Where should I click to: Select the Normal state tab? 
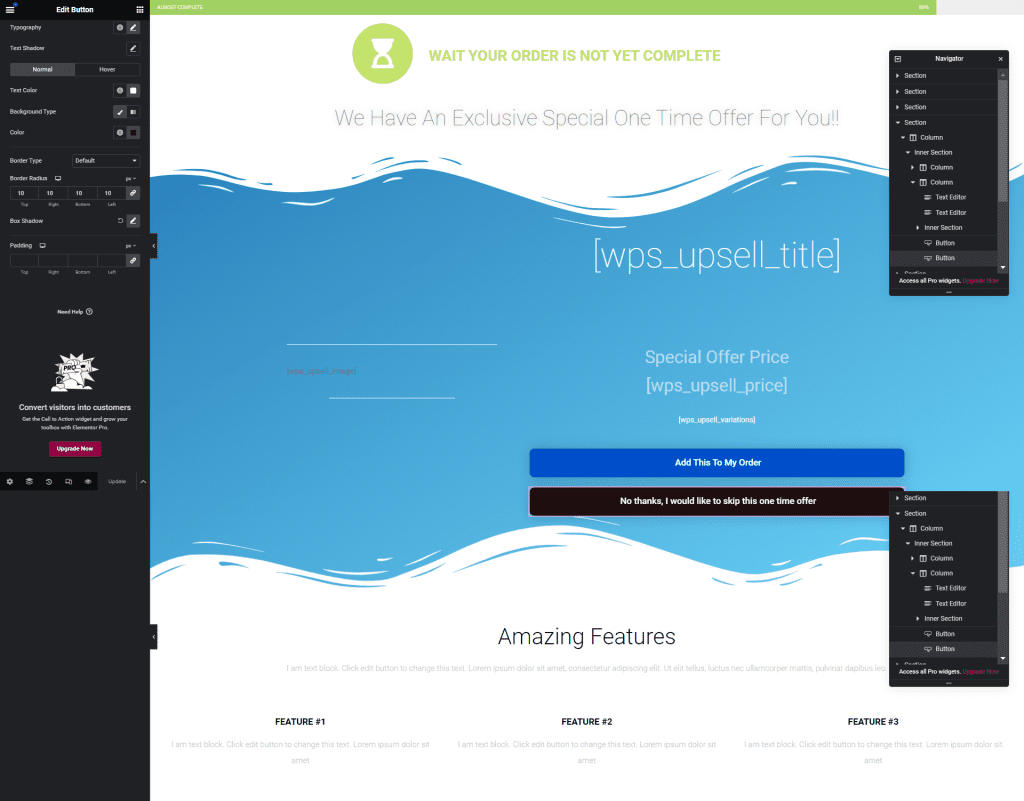tap(42, 69)
